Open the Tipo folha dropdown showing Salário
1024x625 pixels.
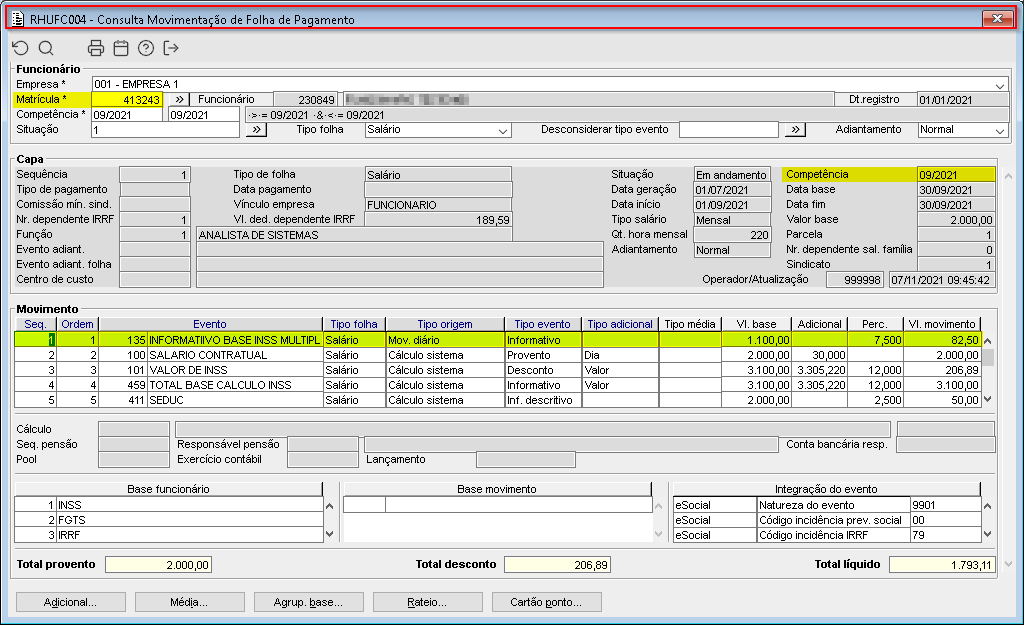coord(502,130)
